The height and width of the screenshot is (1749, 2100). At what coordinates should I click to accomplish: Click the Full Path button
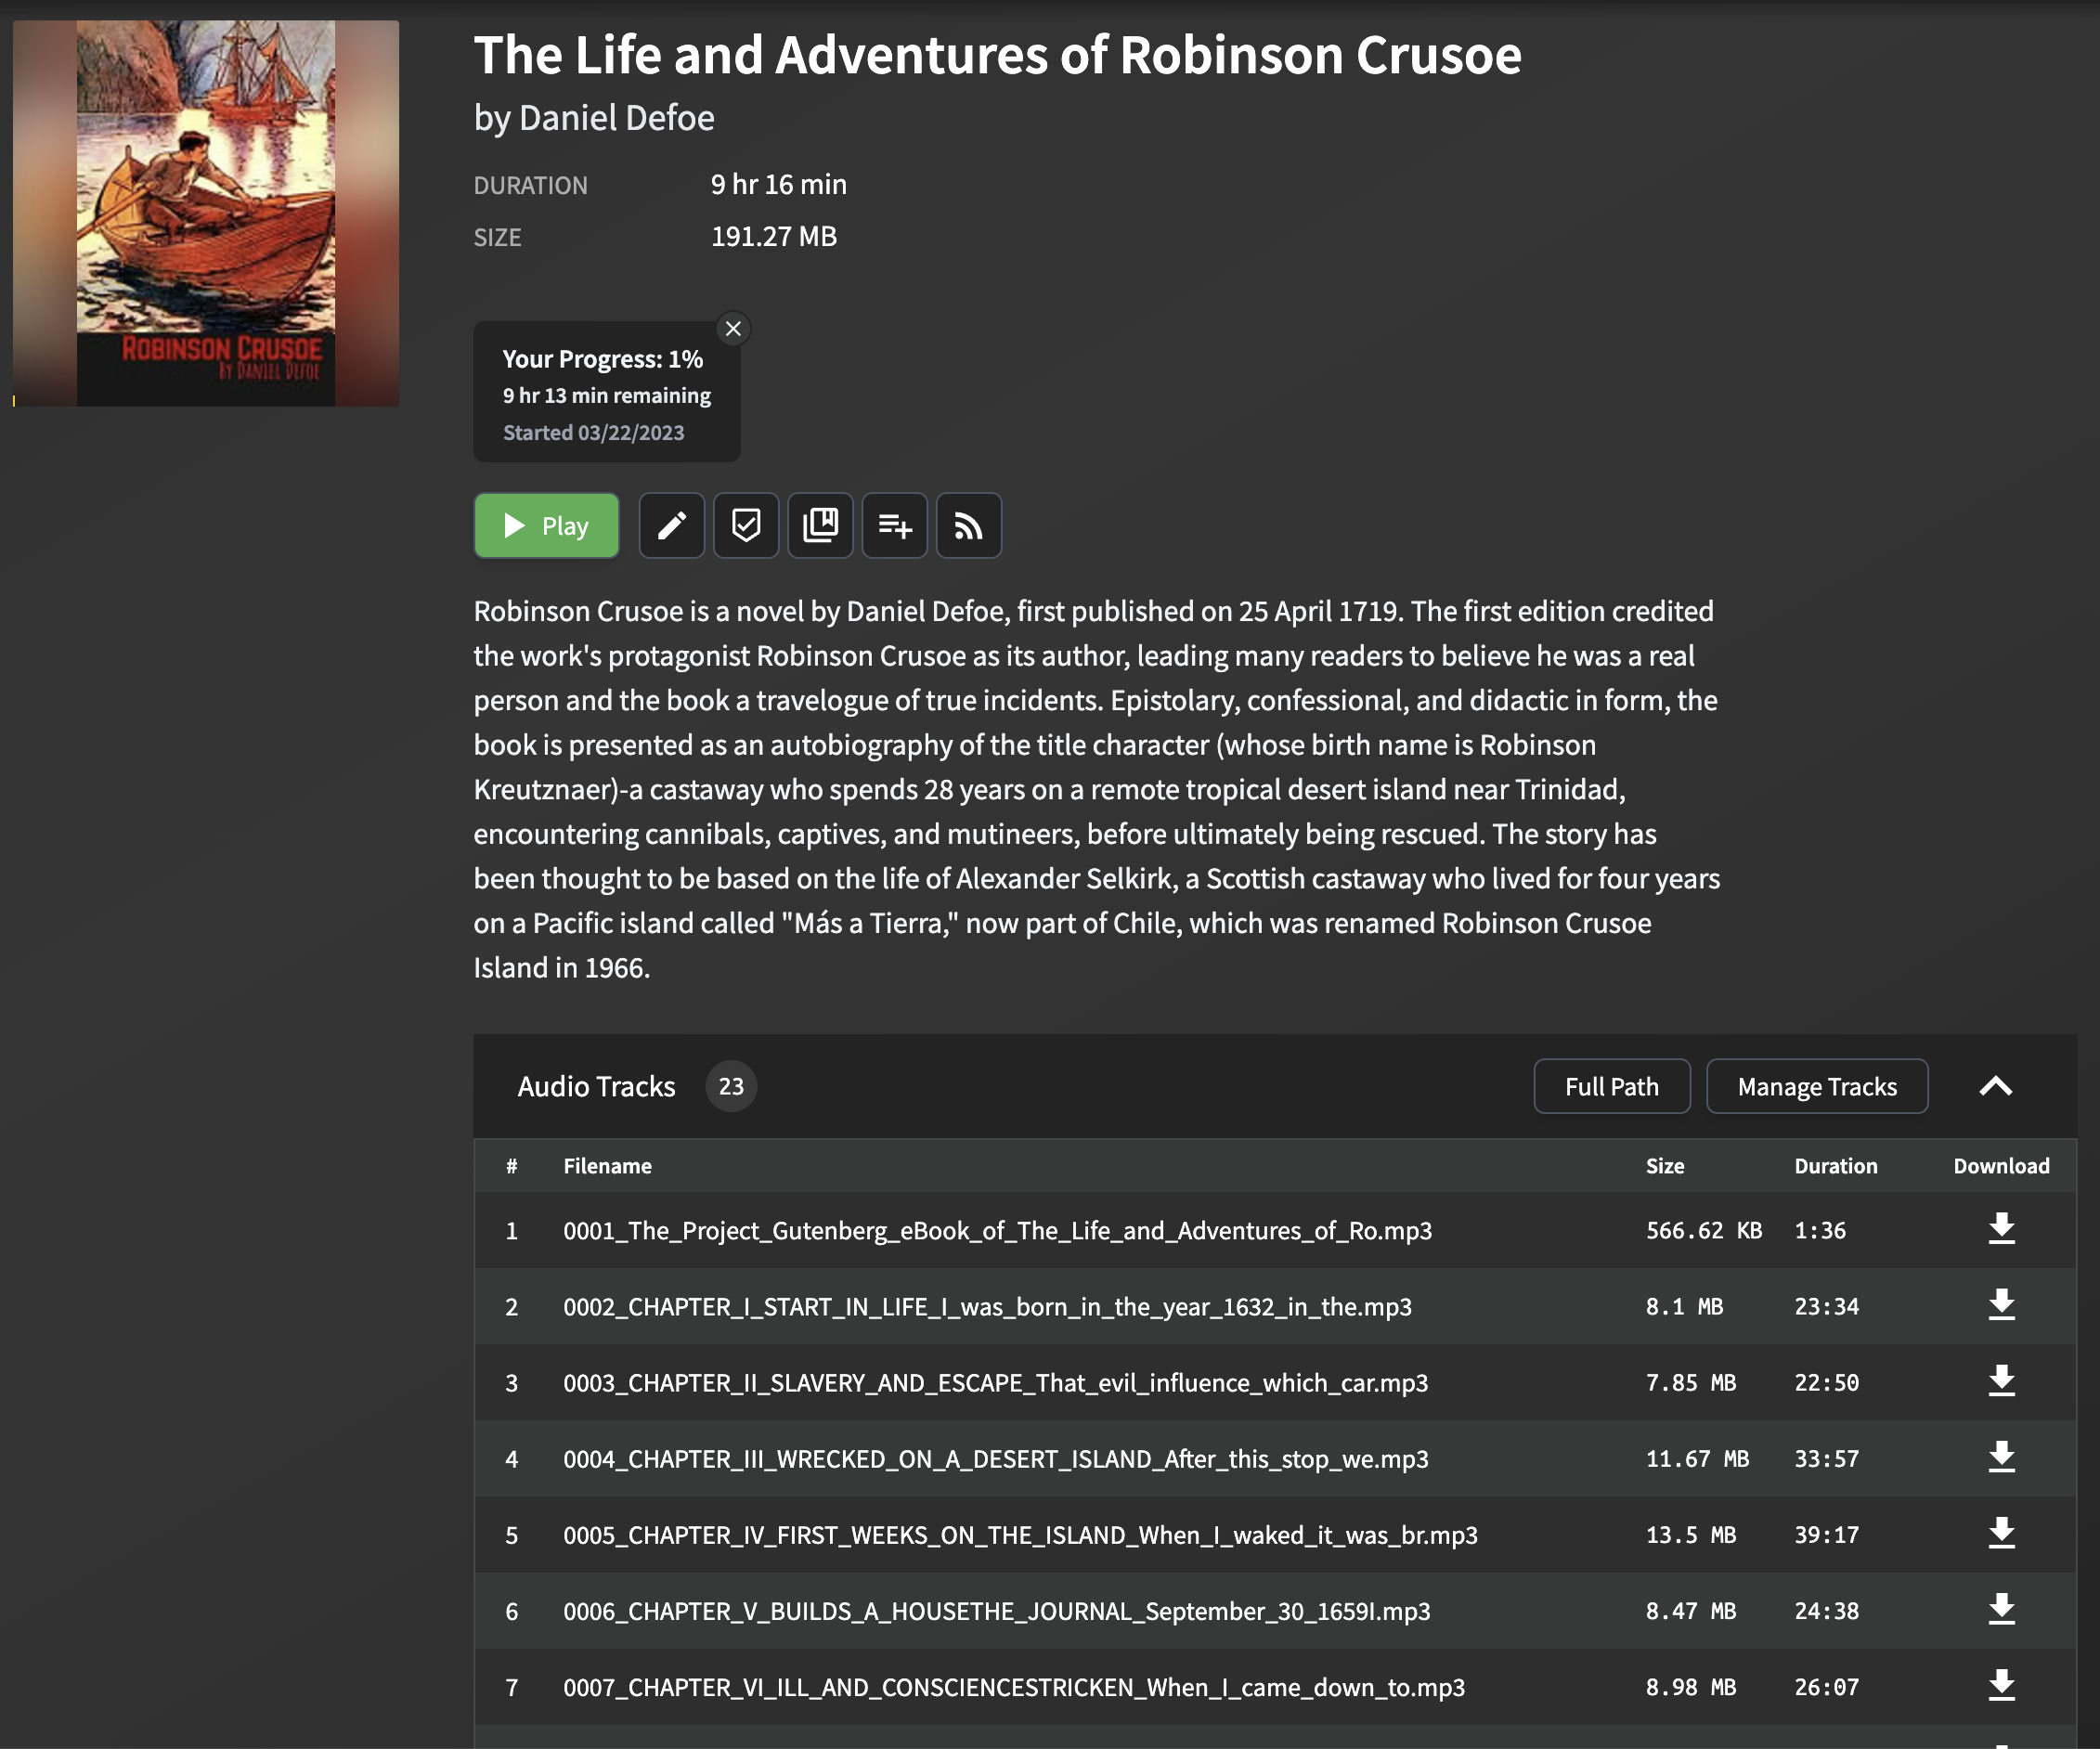1611,1086
